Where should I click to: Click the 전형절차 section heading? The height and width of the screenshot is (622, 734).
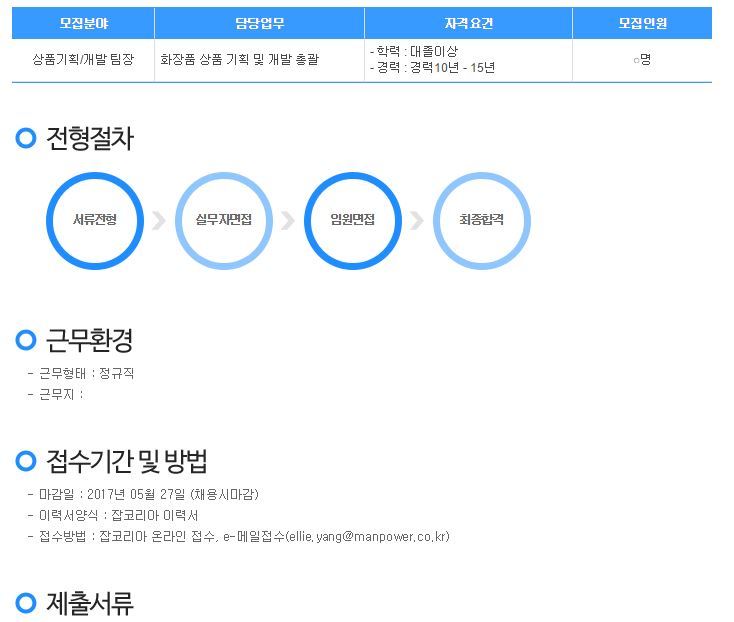point(90,139)
